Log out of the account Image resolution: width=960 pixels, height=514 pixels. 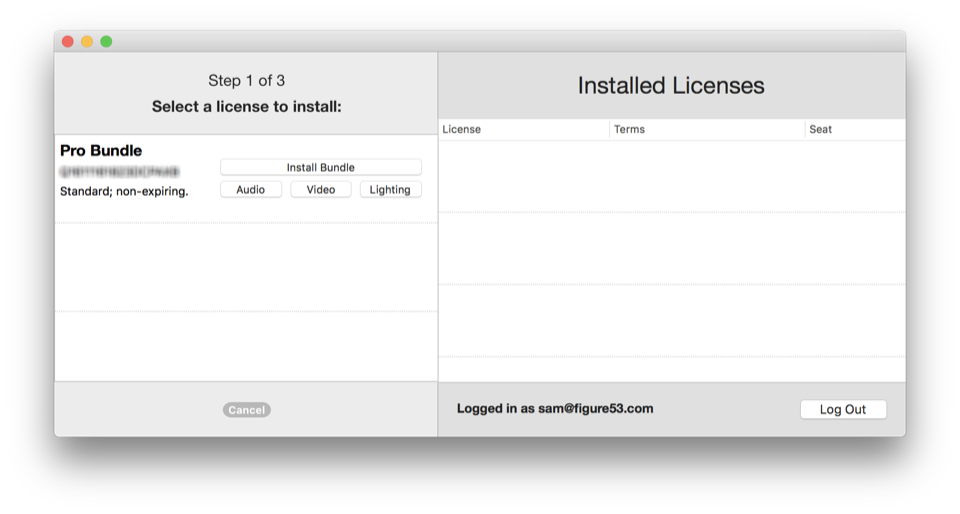point(842,409)
